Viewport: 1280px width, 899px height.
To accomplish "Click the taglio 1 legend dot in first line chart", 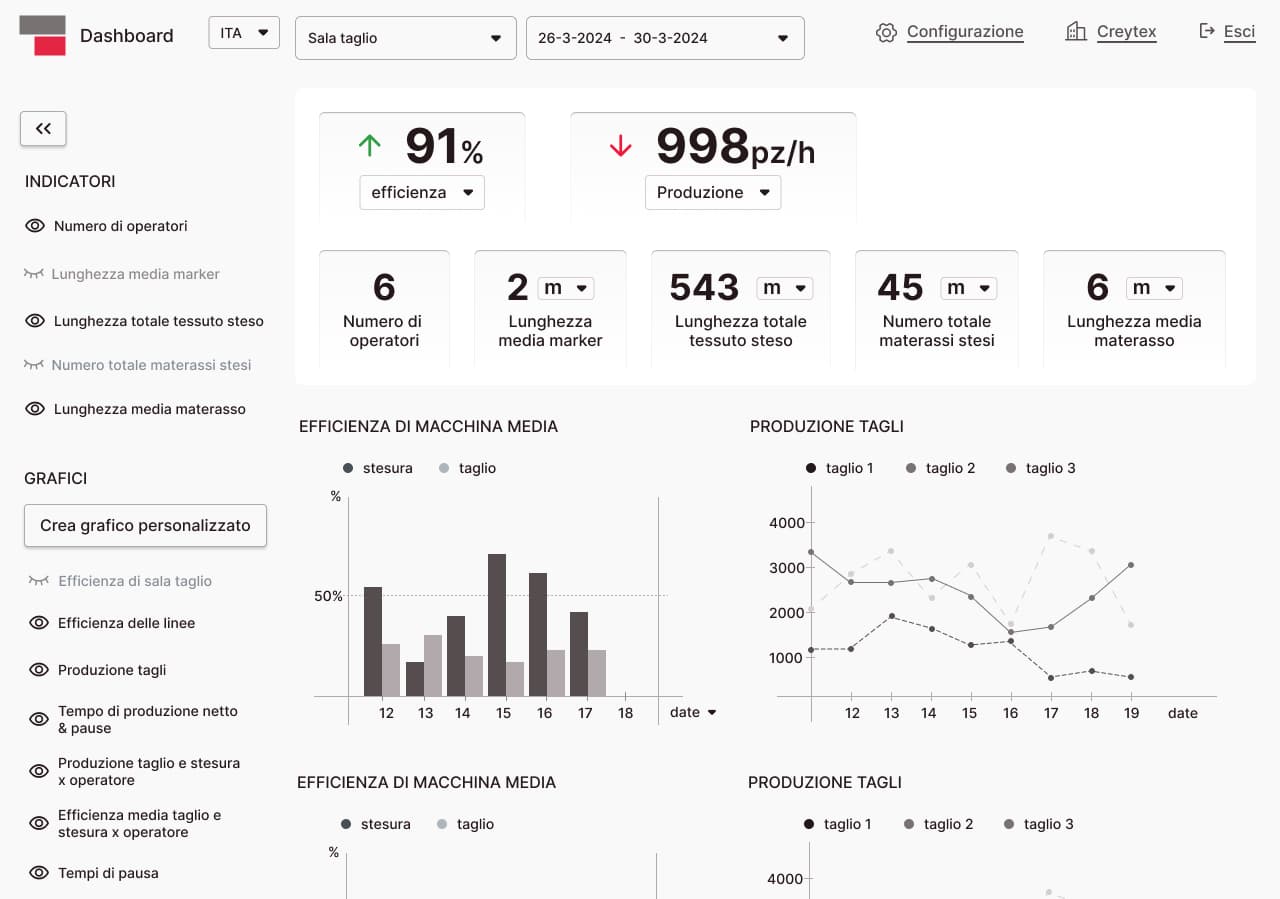I will pyautogui.click(x=811, y=468).
